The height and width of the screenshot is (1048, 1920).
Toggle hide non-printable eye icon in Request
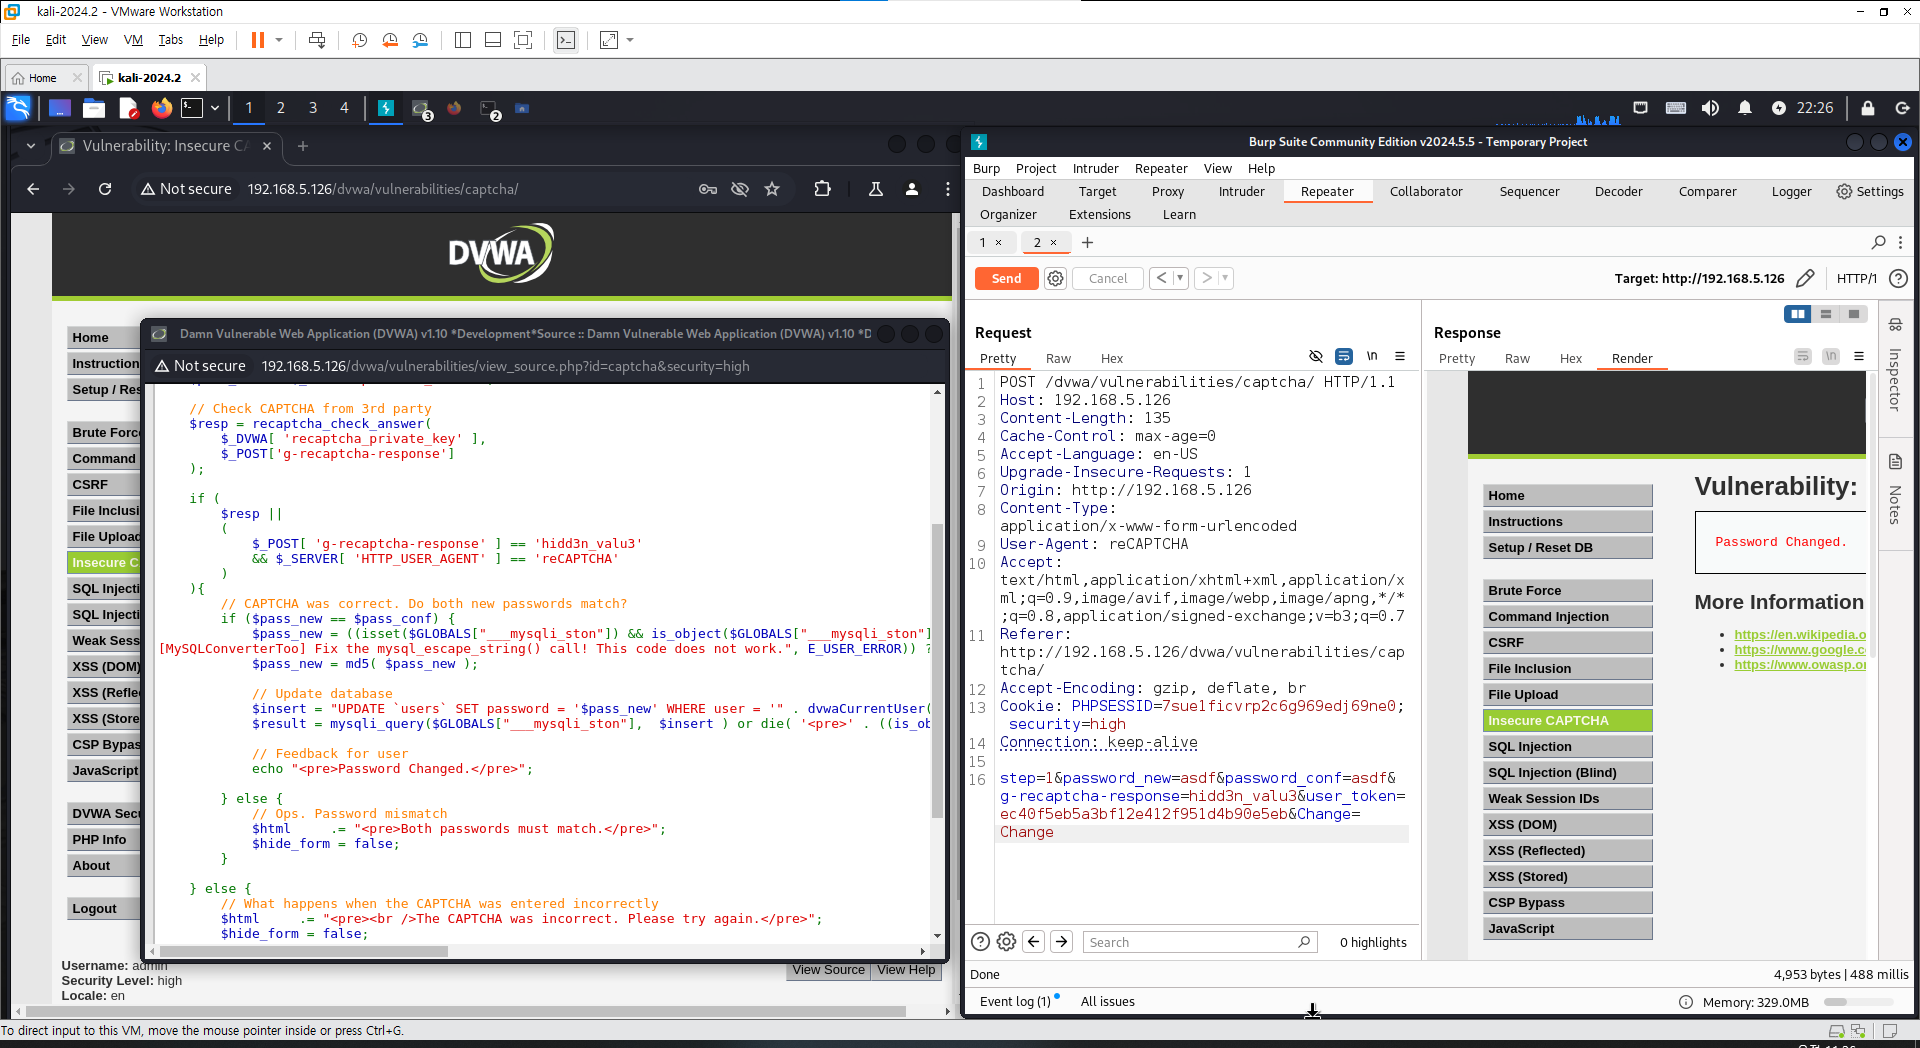[1316, 356]
